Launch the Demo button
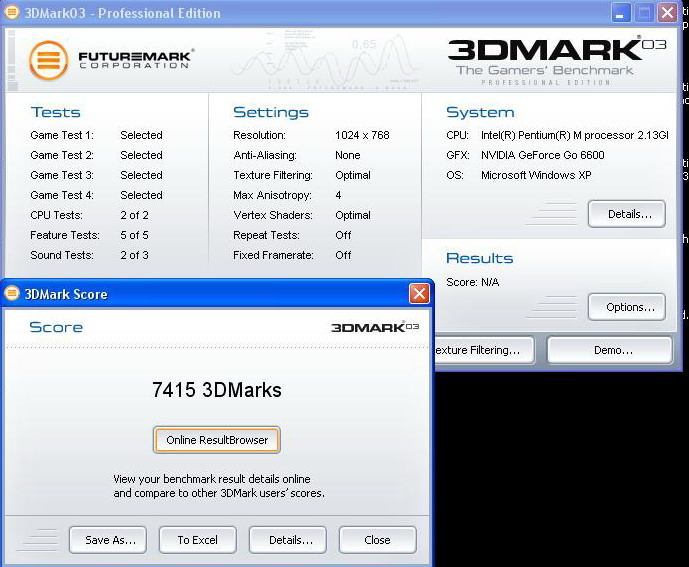This screenshot has width=689, height=567. click(610, 350)
